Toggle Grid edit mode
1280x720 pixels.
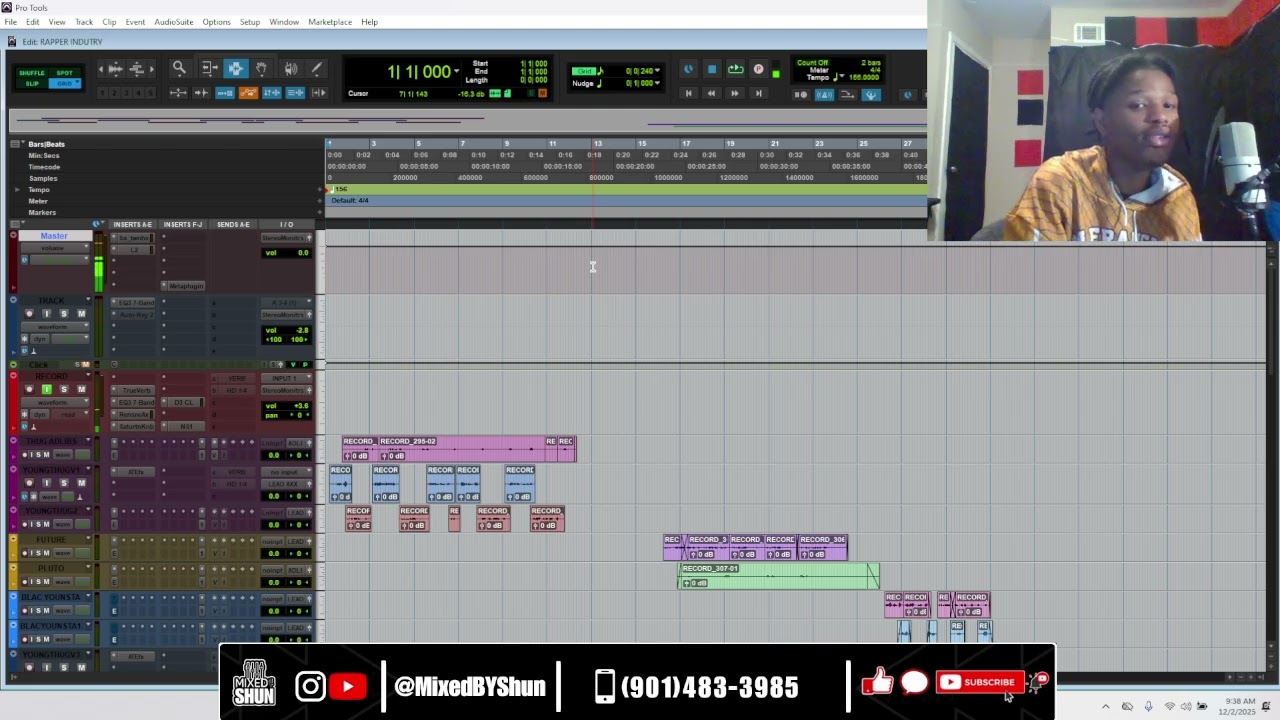coord(65,83)
